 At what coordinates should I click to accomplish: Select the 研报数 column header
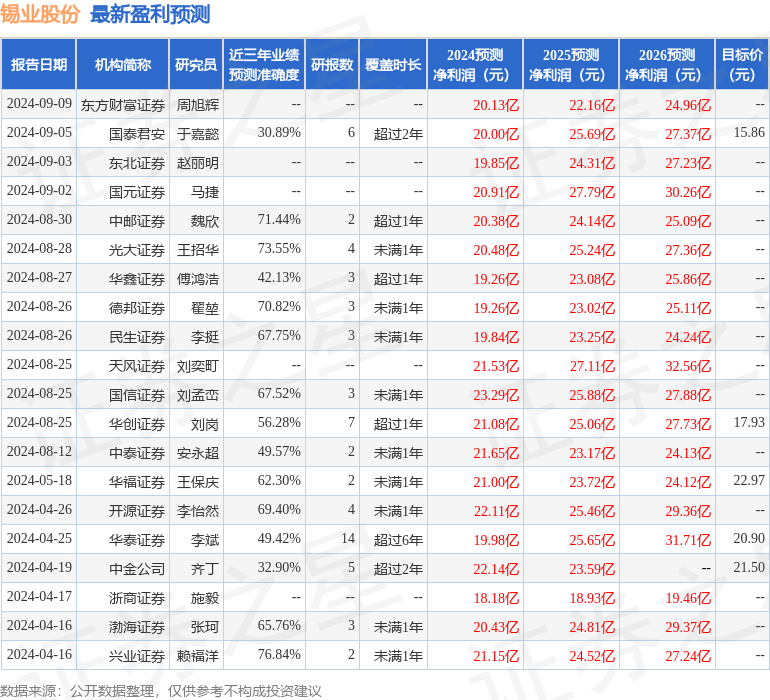point(332,65)
